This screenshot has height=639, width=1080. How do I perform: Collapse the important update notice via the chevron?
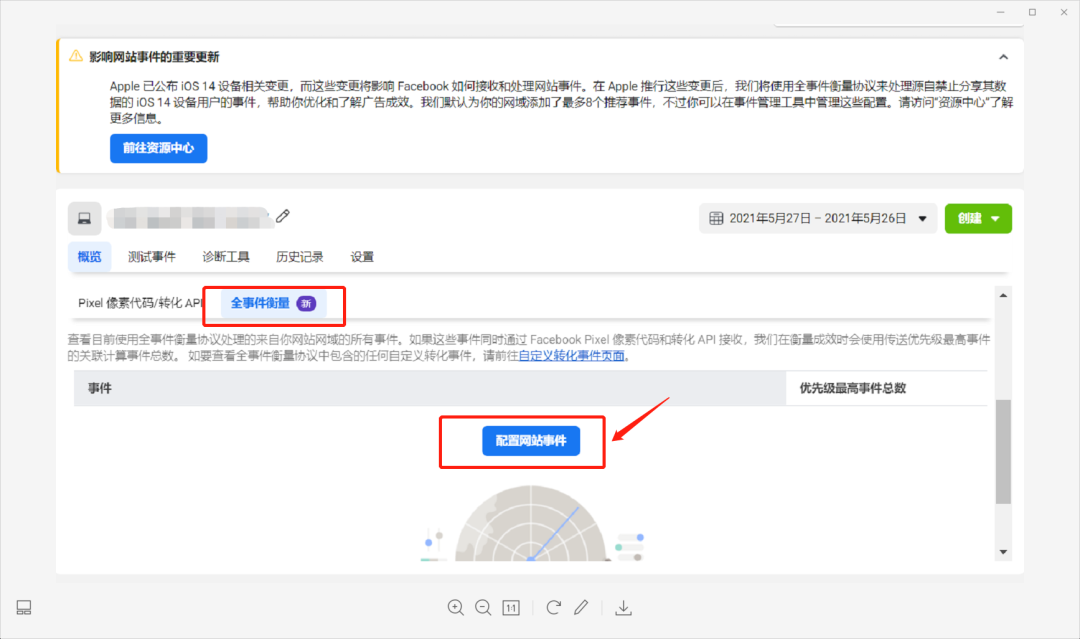pyautogui.click(x=1005, y=57)
